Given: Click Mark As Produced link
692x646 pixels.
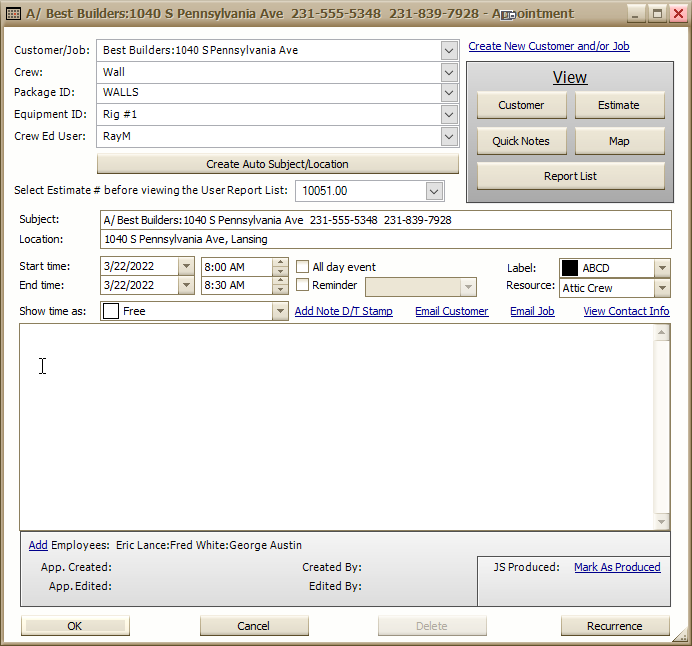Looking at the screenshot, I should coord(616,567).
